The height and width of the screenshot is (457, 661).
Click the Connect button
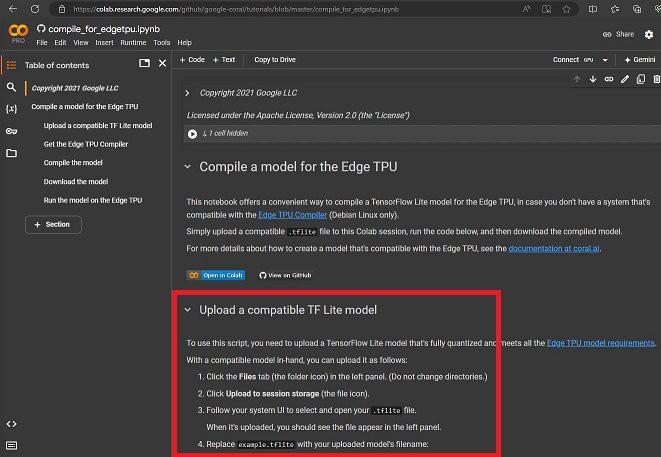pos(566,60)
